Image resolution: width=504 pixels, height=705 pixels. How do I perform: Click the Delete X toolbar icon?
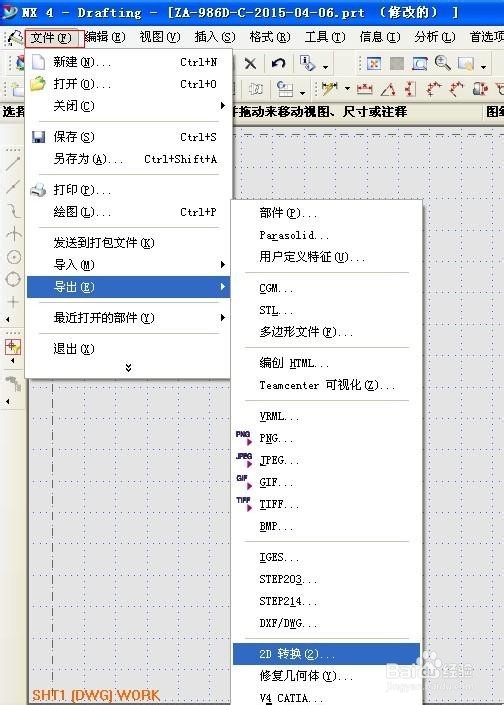(x=250, y=63)
